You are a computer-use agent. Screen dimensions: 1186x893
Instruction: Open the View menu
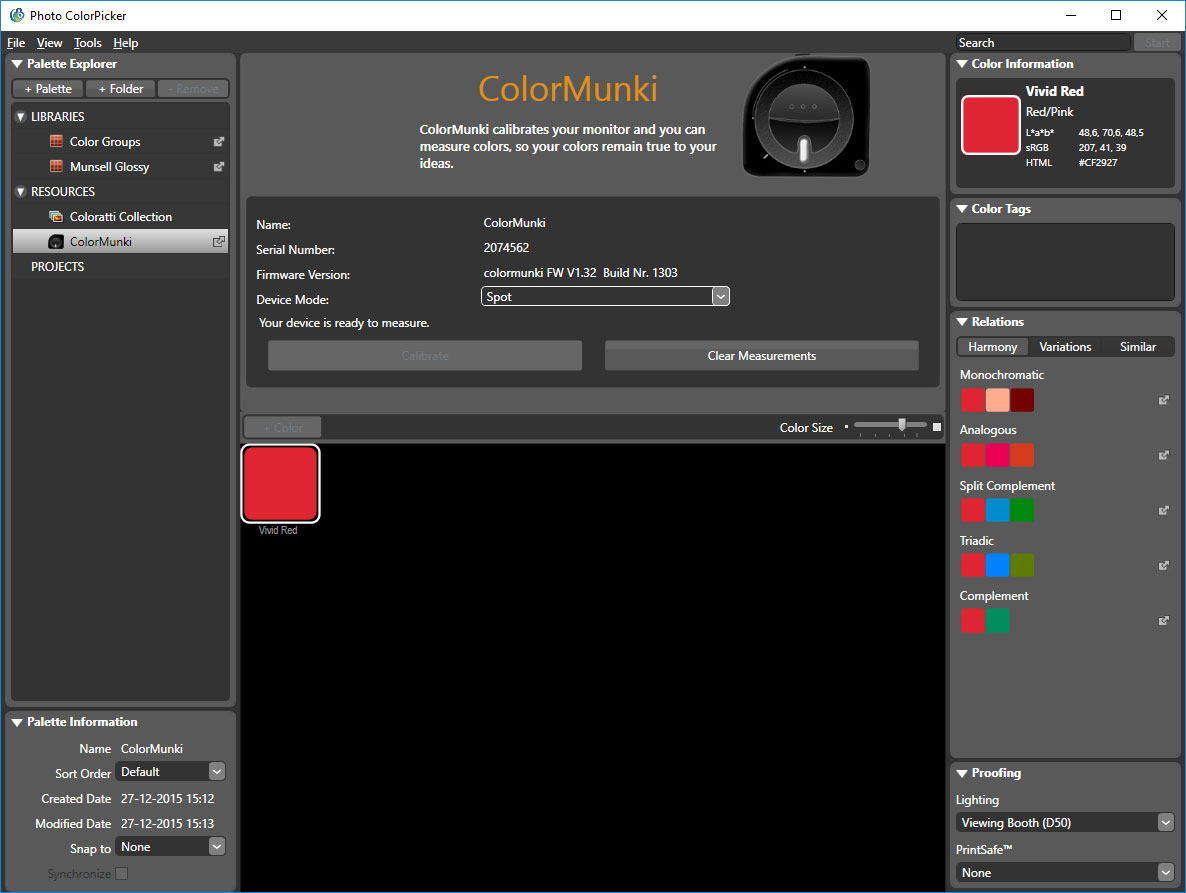click(49, 43)
